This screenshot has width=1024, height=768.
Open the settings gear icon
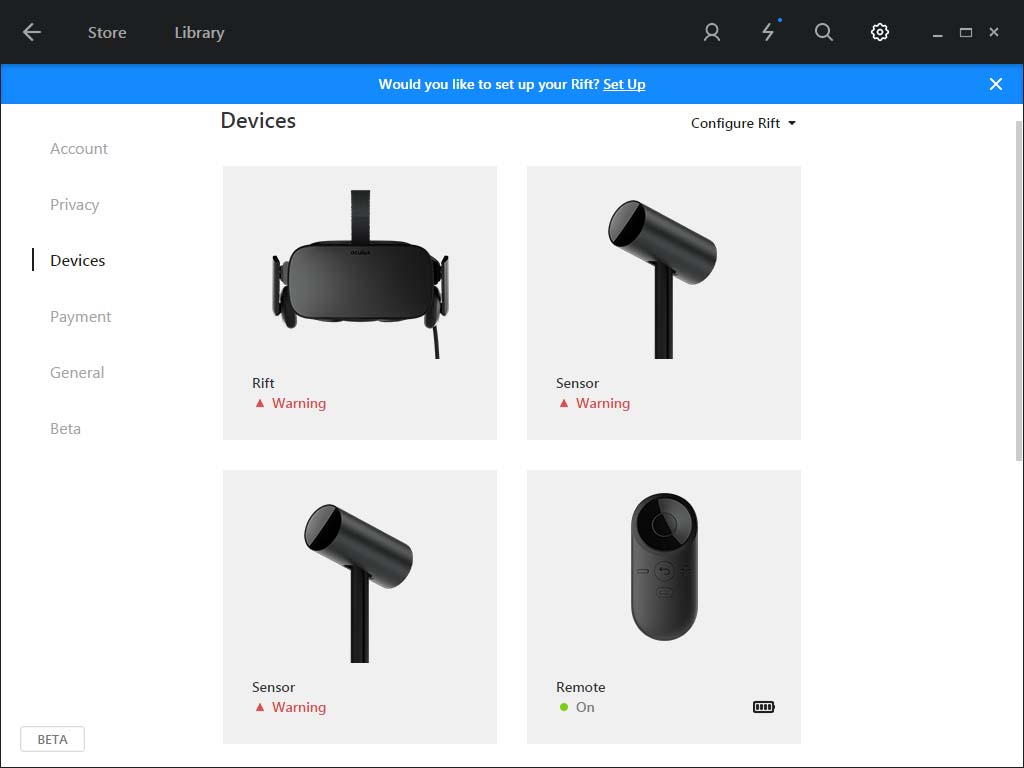coord(880,32)
